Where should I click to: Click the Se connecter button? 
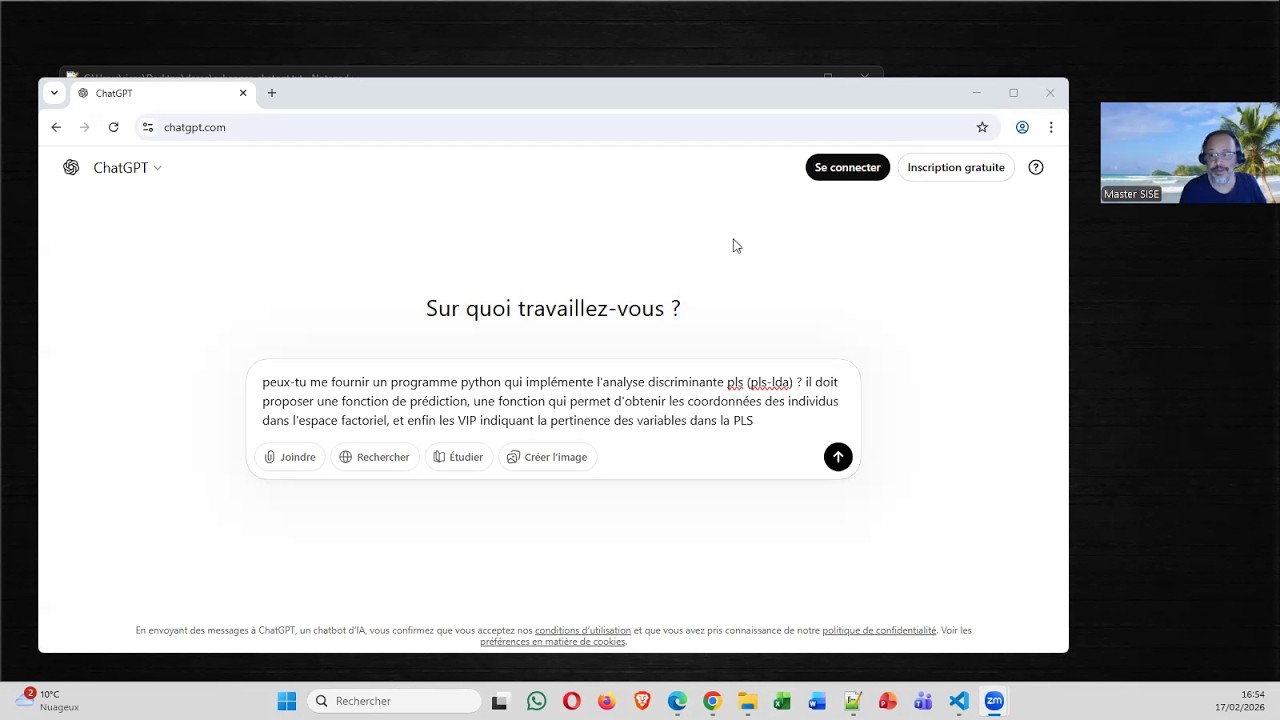[847, 167]
